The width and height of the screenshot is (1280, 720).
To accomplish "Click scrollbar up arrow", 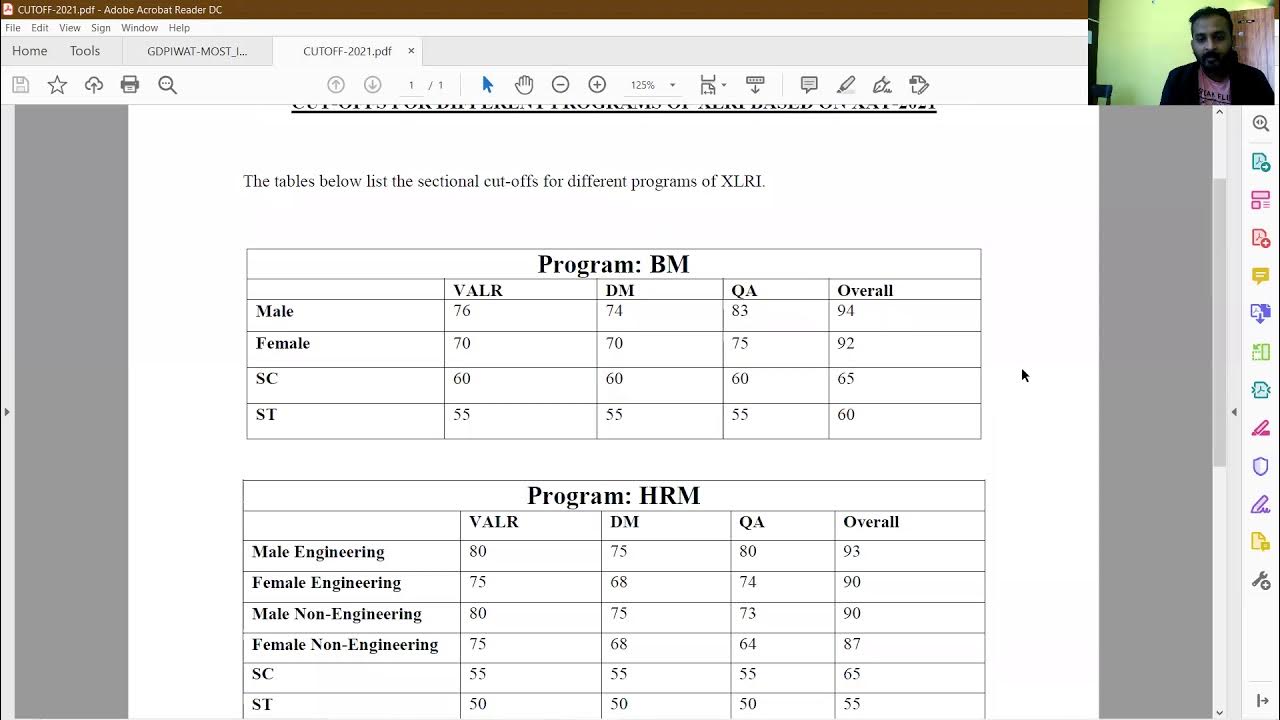I will 1219,111.
